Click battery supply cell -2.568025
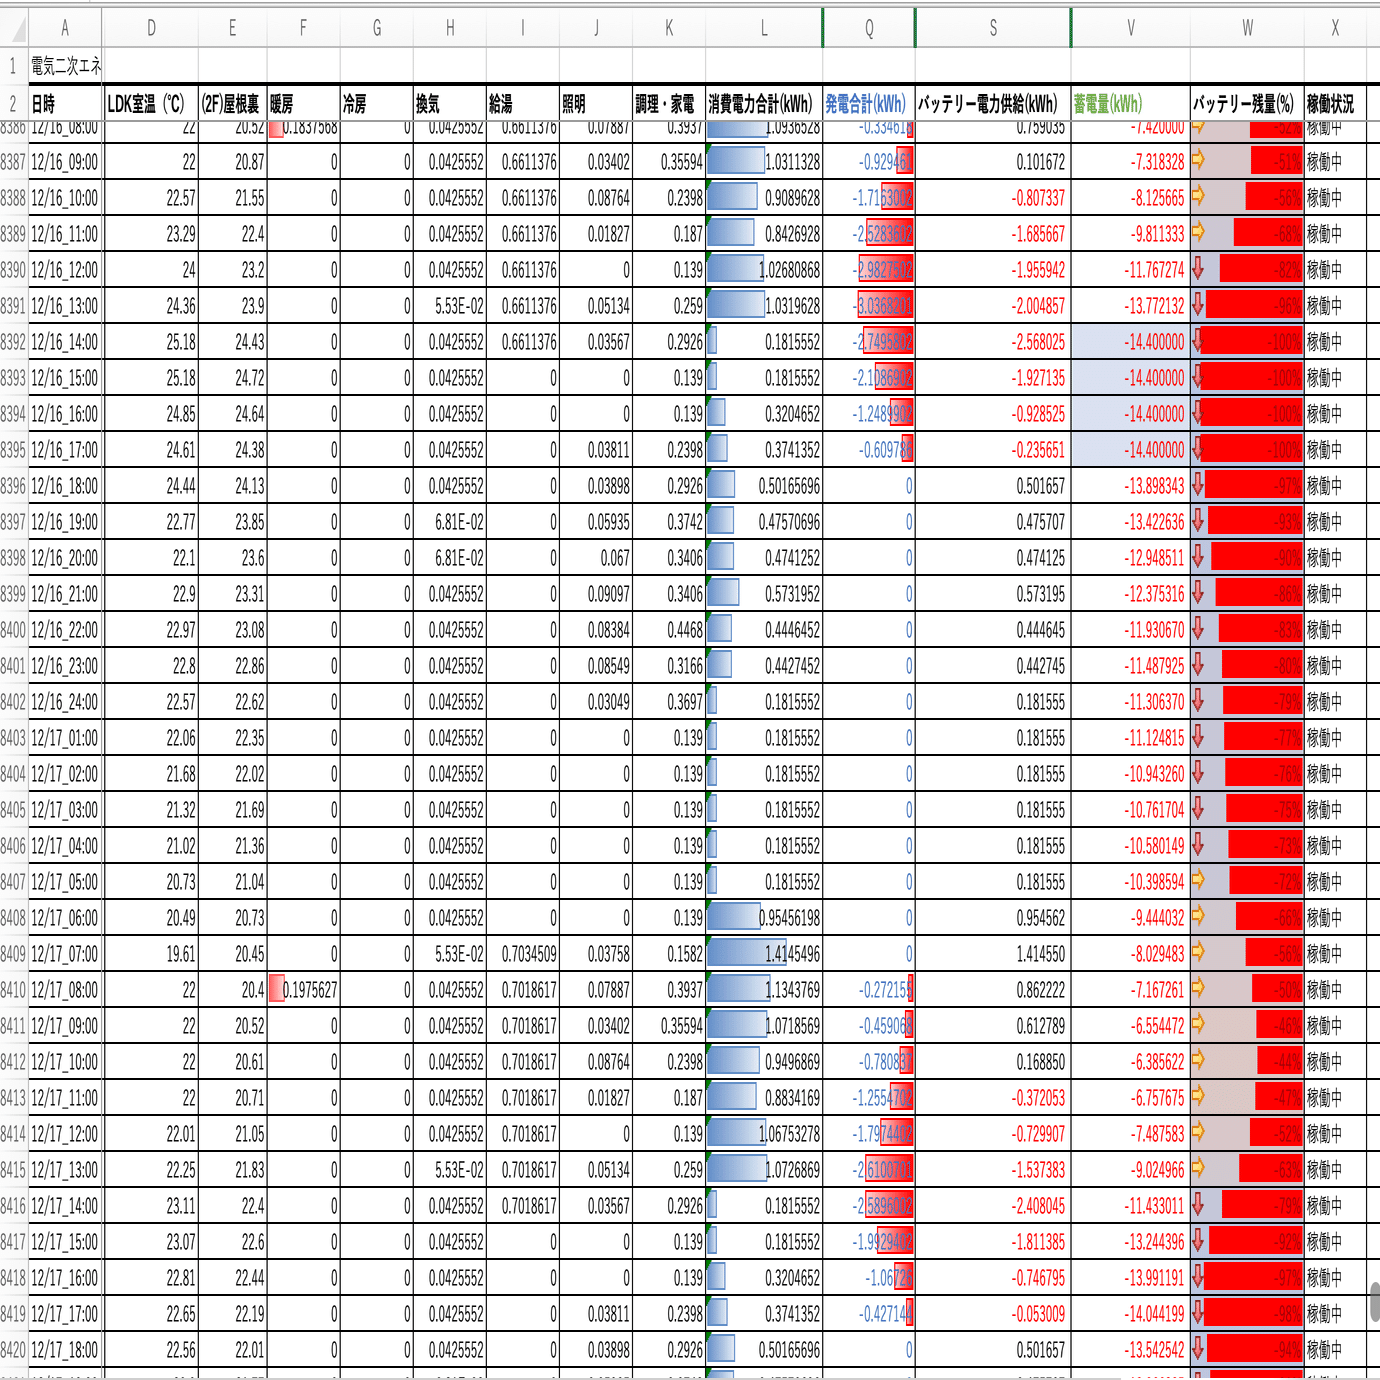The image size is (1380, 1380). (993, 342)
